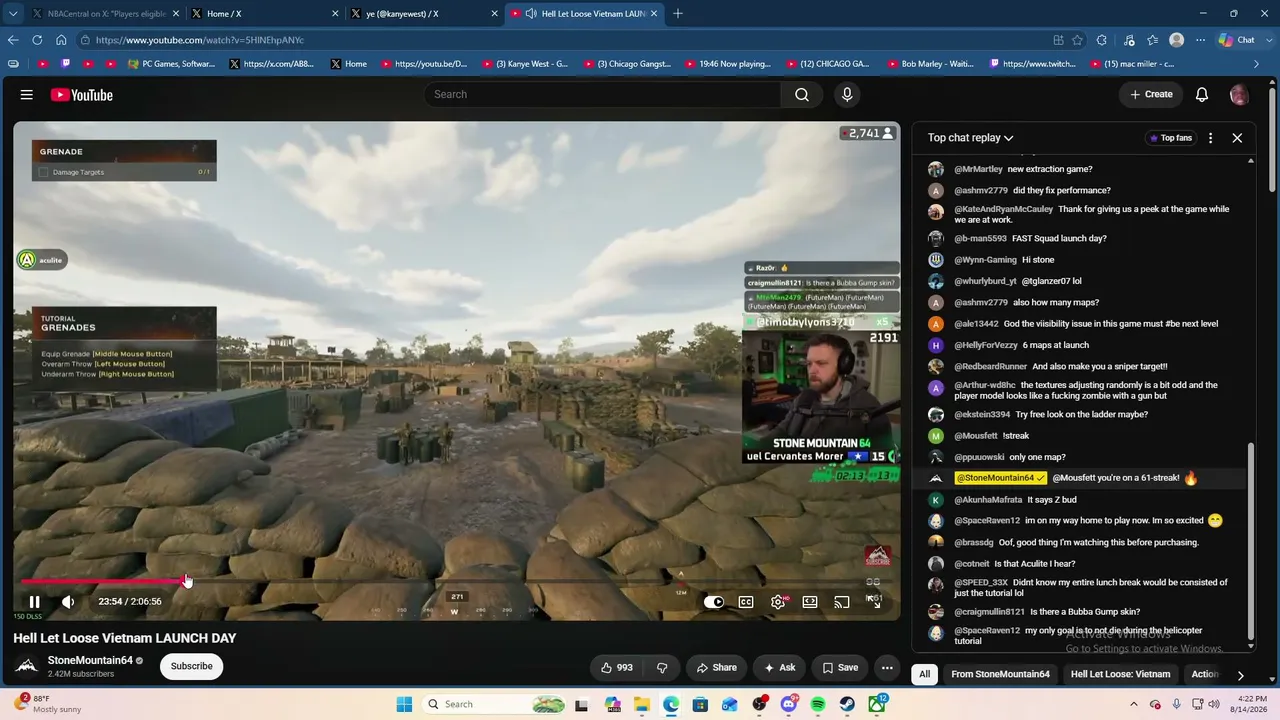
Task: Cast the video to a TV
Action: (x=842, y=602)
